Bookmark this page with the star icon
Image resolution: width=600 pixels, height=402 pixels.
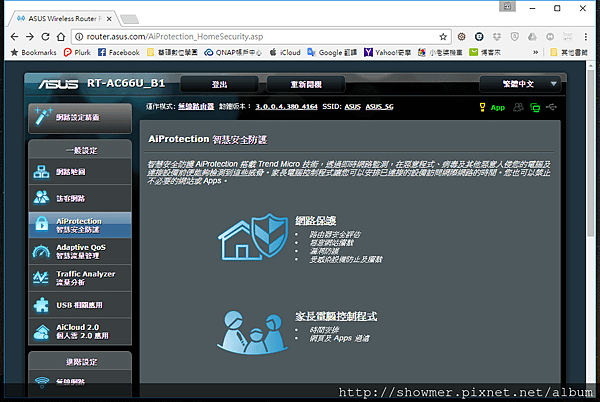click(x=443, y=37)
